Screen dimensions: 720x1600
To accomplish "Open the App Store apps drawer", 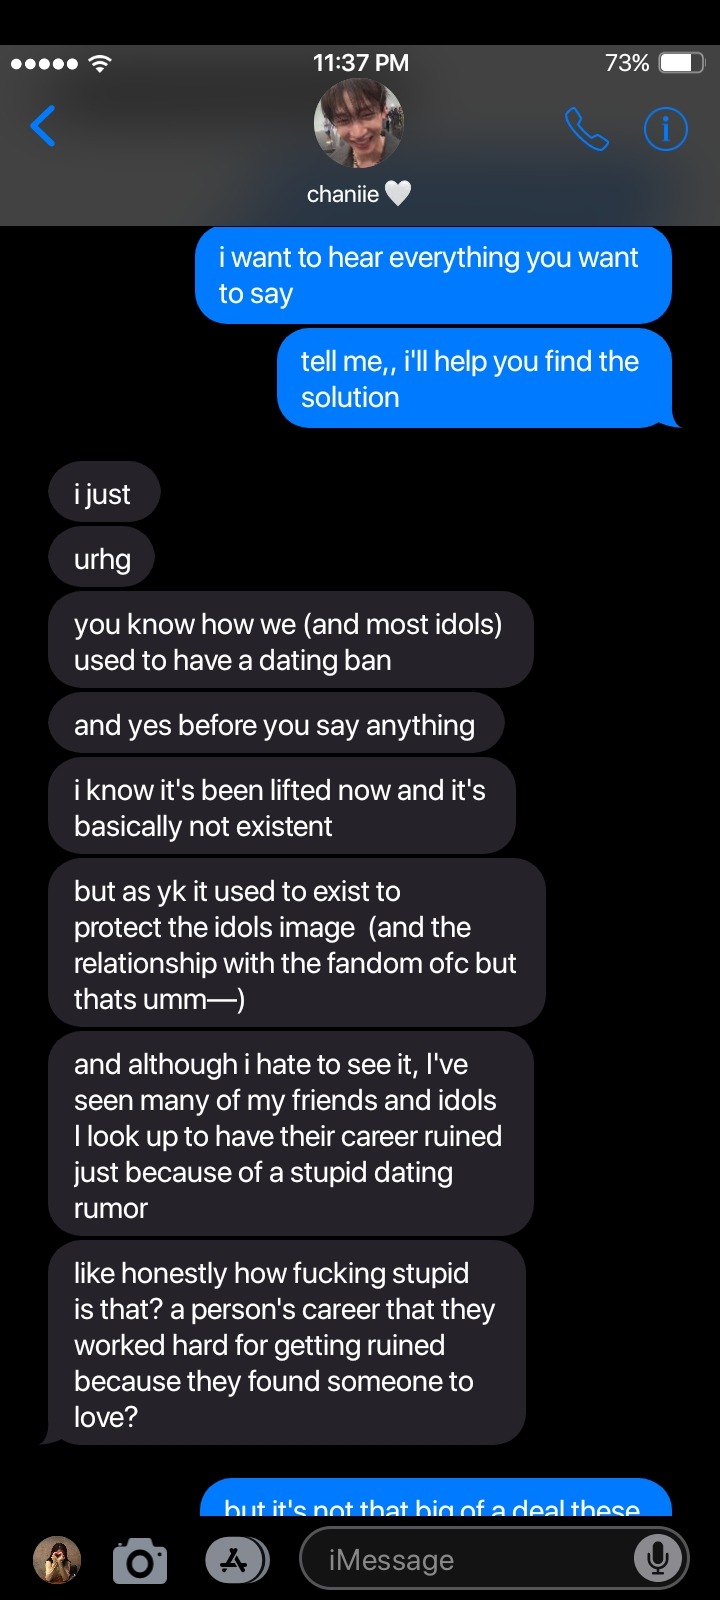I will click(236, 1560).
